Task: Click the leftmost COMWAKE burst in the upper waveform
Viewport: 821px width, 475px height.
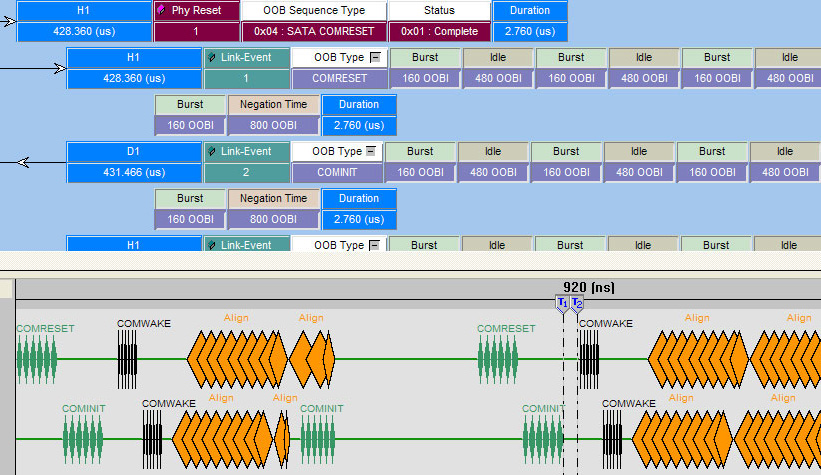Action: tap(127, 360)
